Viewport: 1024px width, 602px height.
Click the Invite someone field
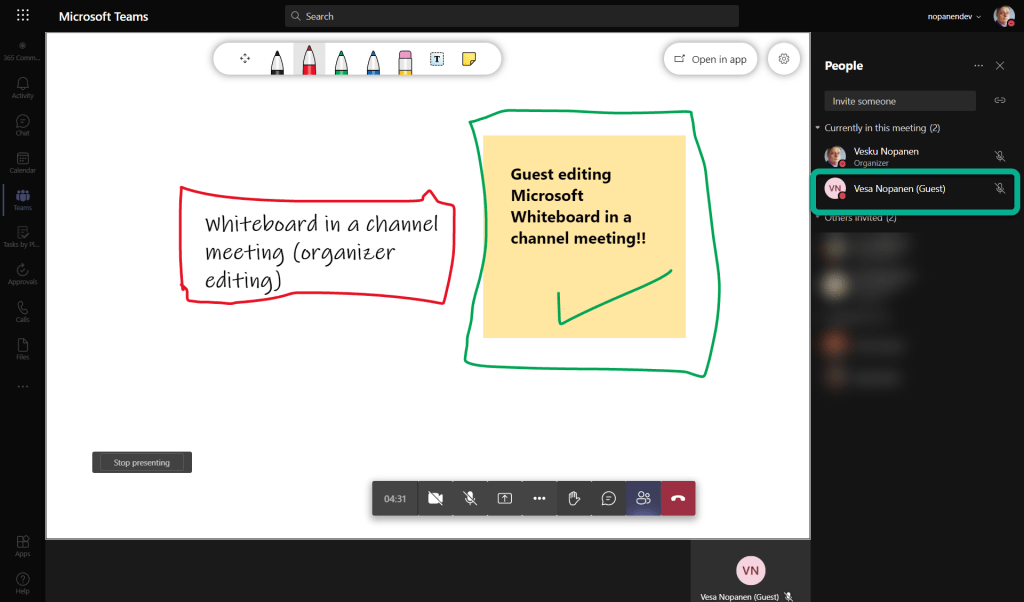pos(899,101)
